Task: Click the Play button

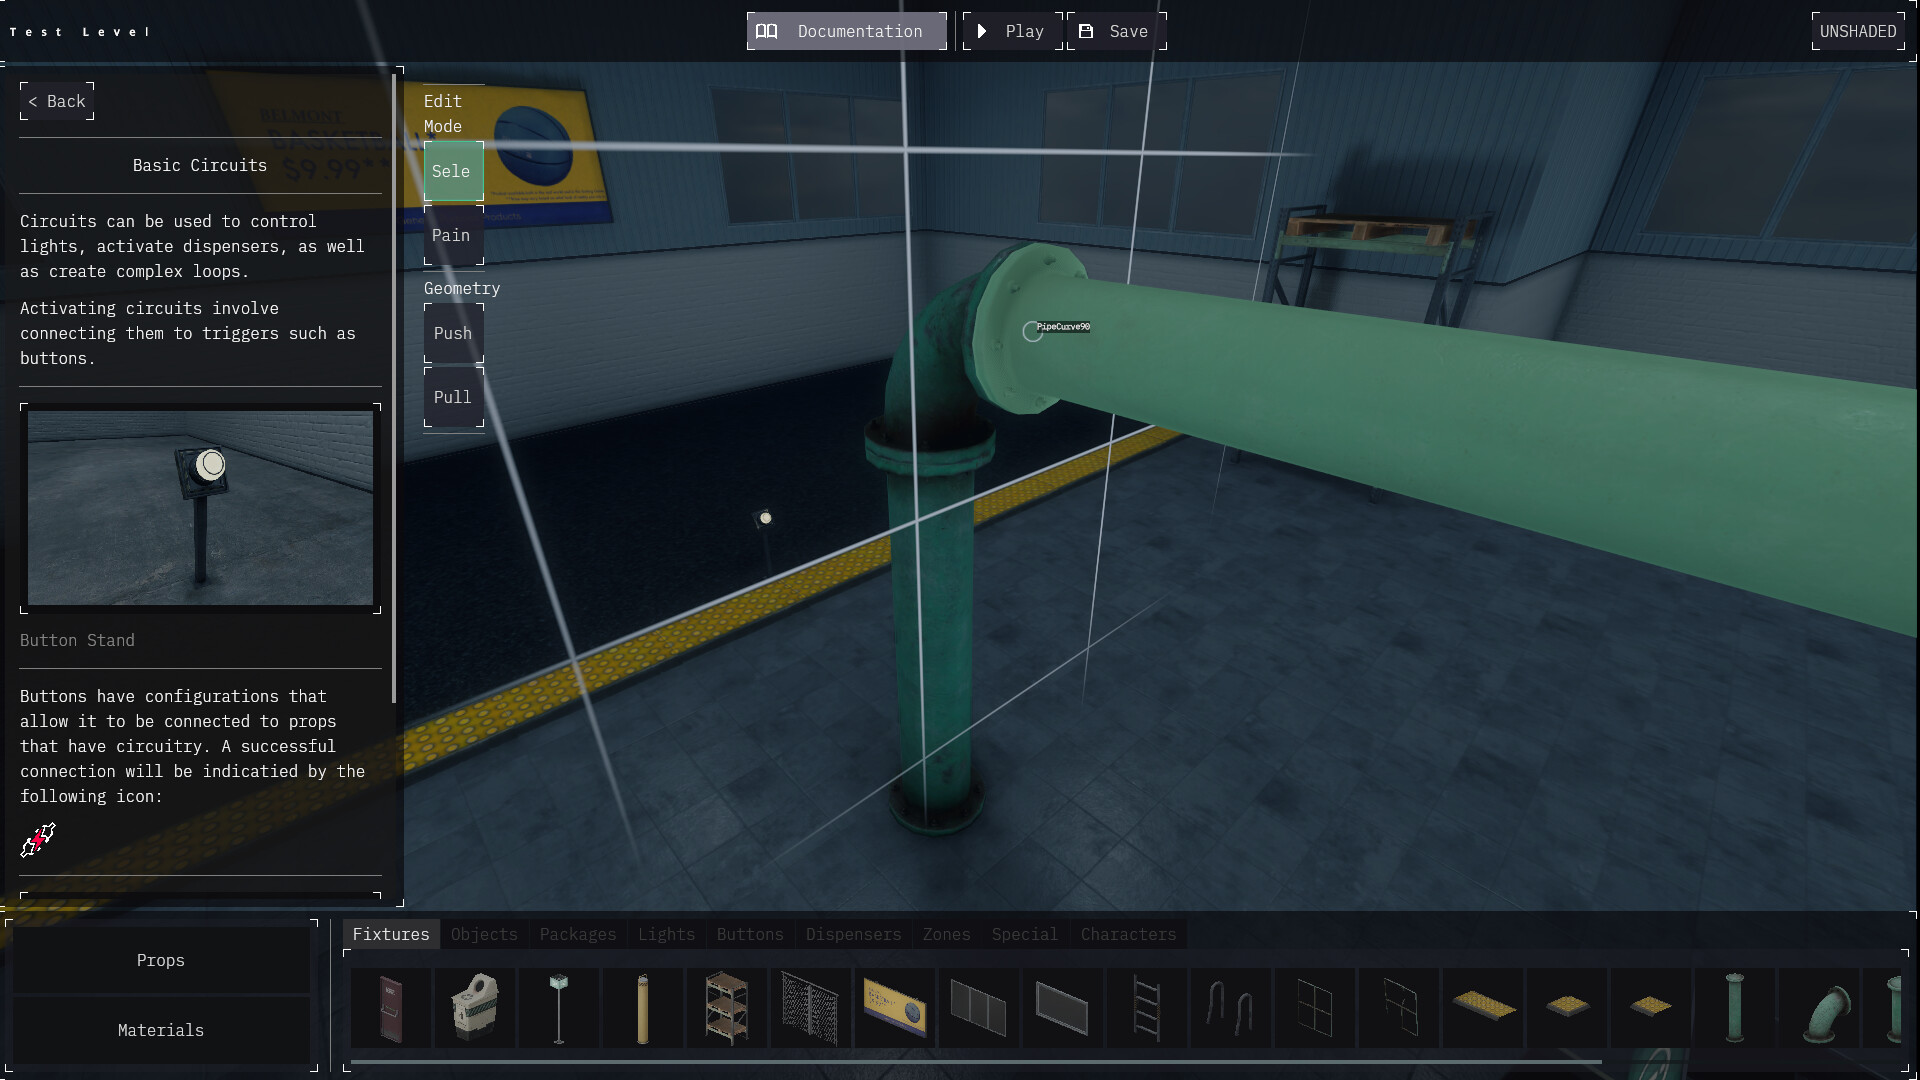Action: (x=1012, y=31)
